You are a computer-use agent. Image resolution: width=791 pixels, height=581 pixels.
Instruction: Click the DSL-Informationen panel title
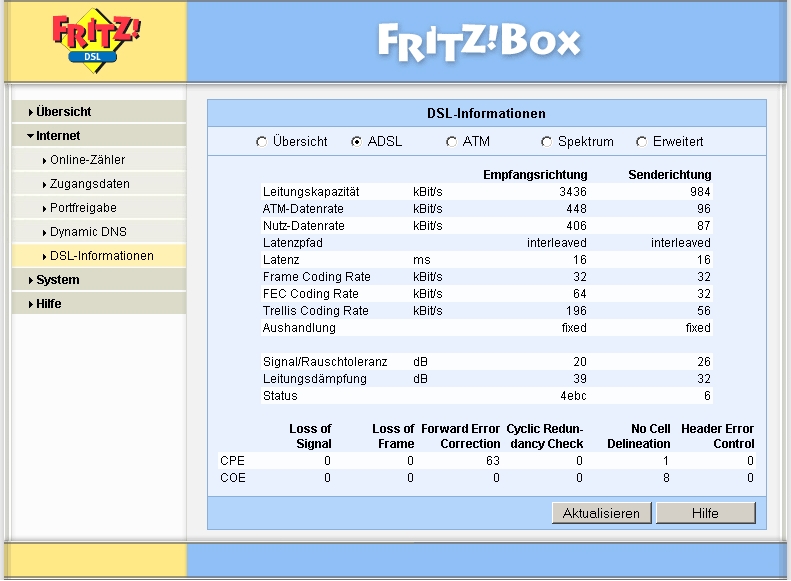(486, 113)
